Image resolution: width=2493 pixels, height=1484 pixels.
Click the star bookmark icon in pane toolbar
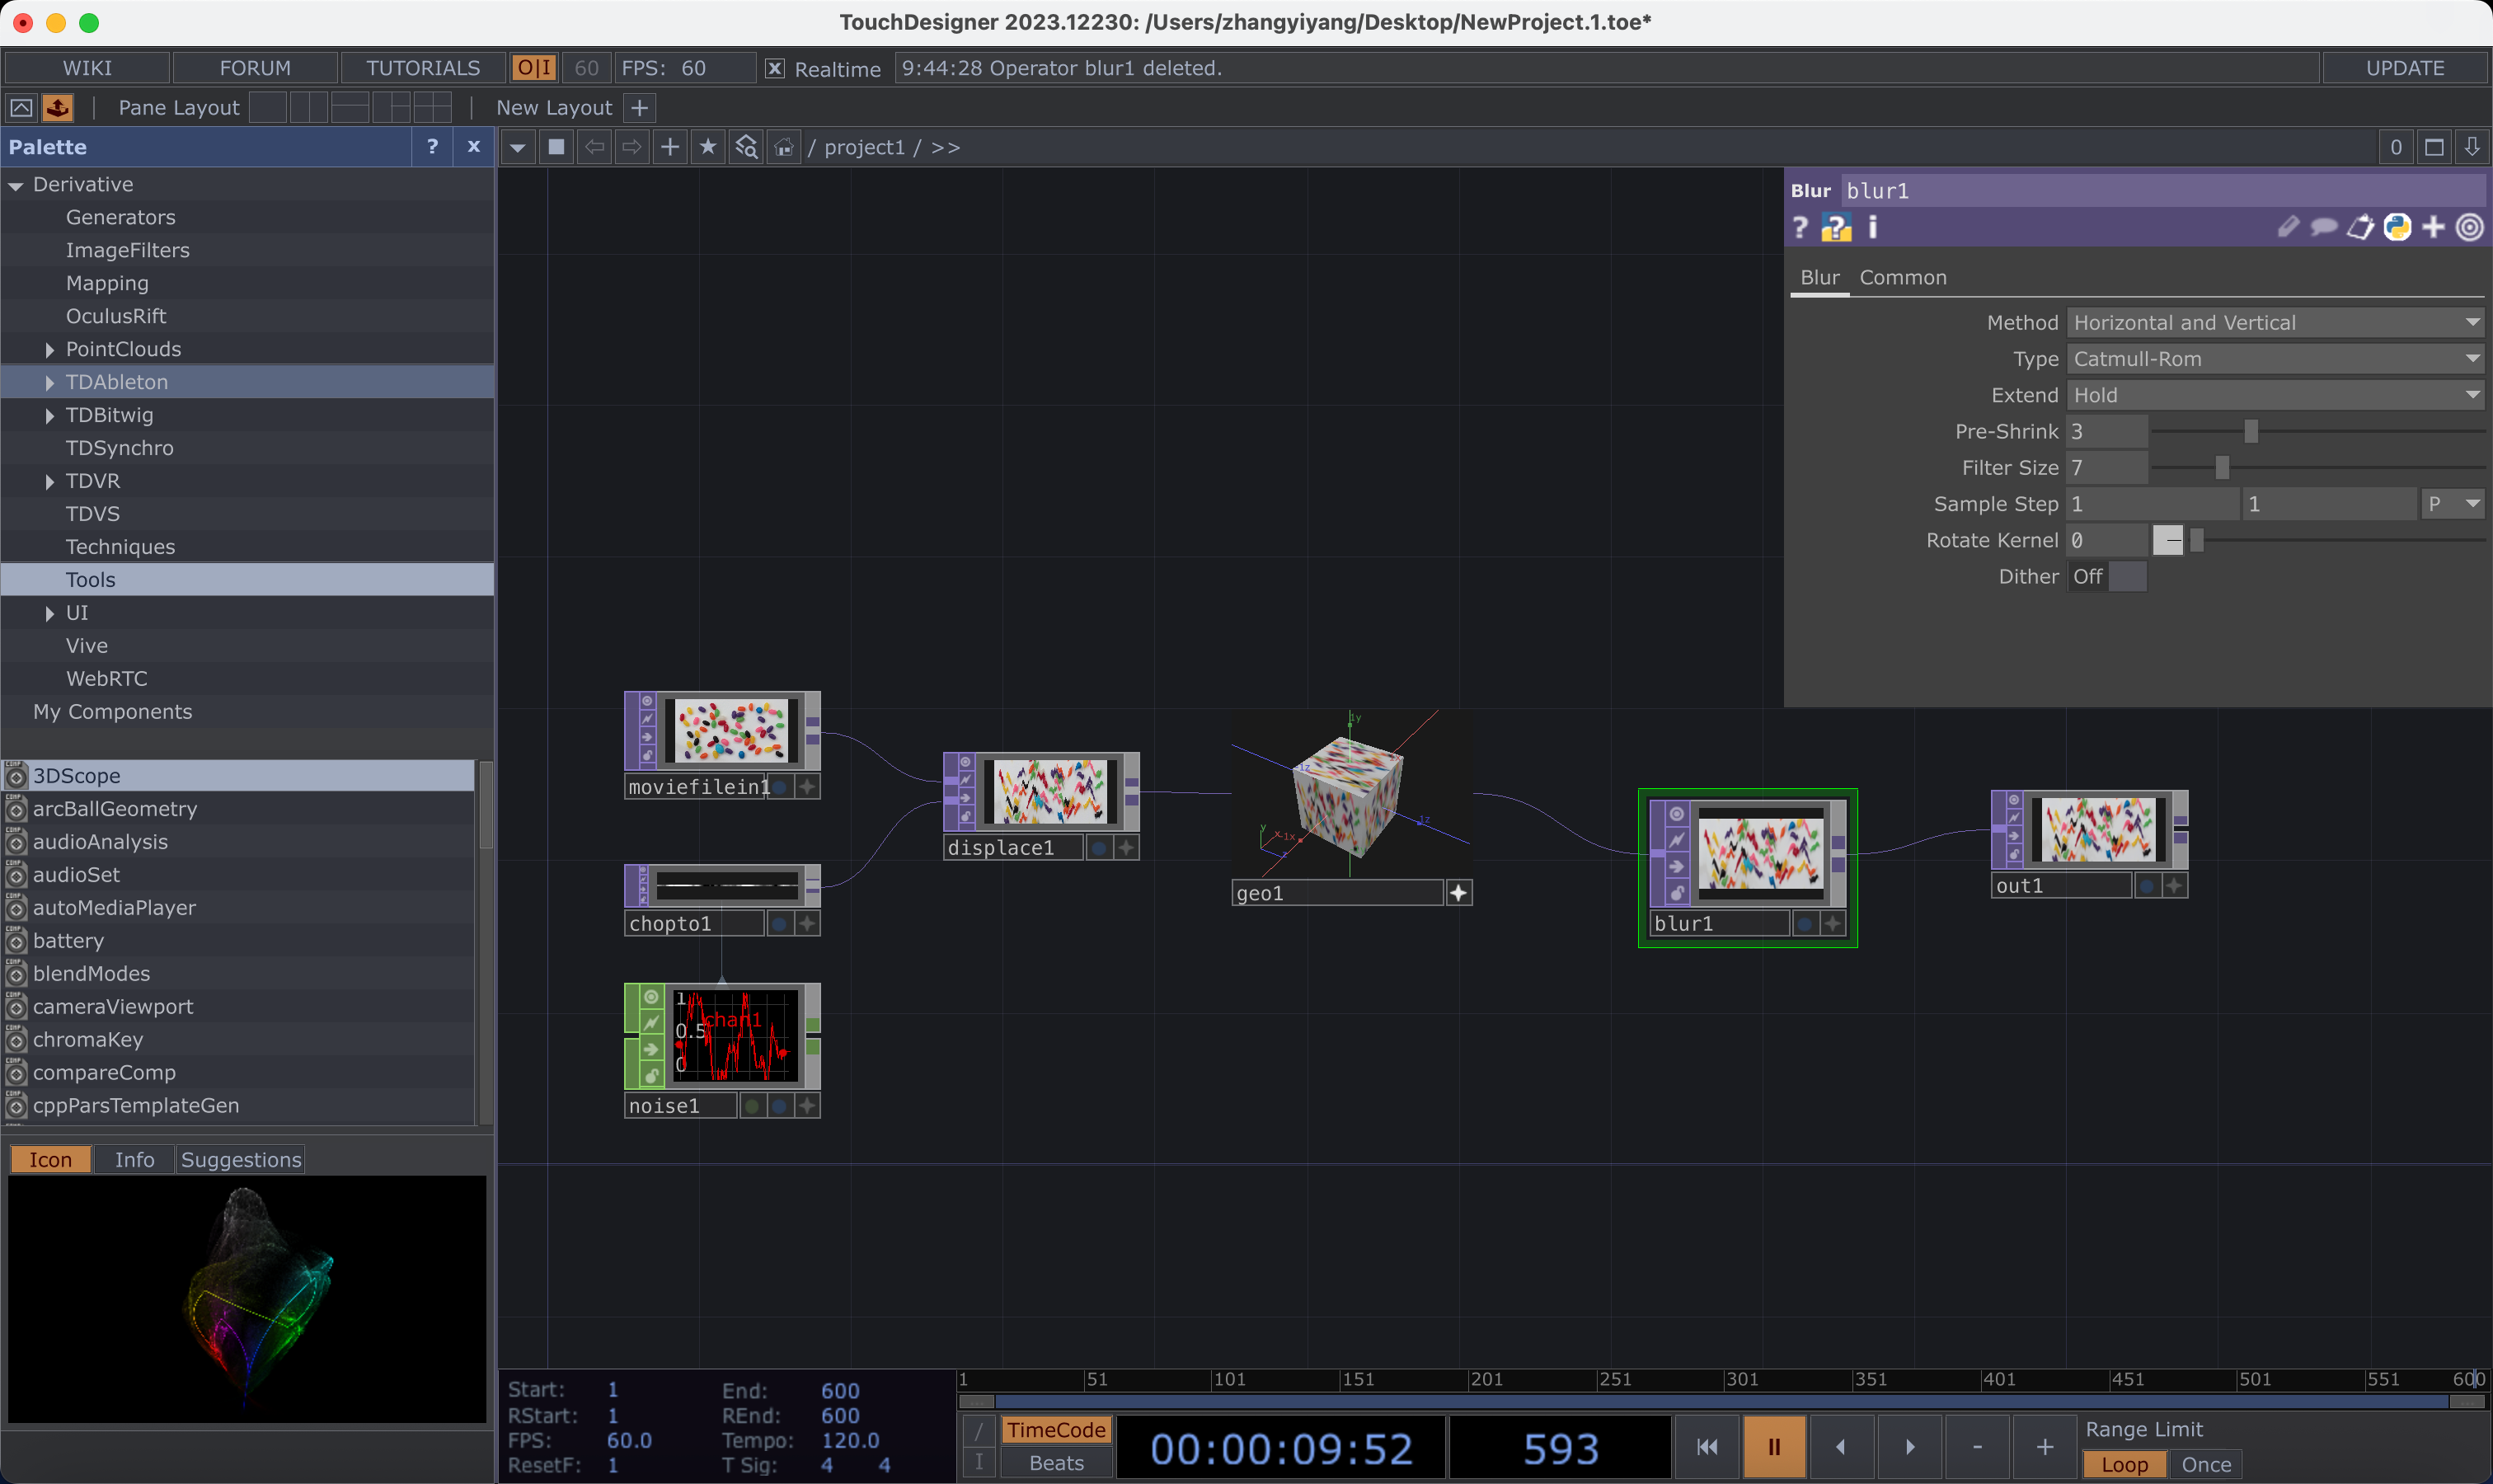coord(708,147)
